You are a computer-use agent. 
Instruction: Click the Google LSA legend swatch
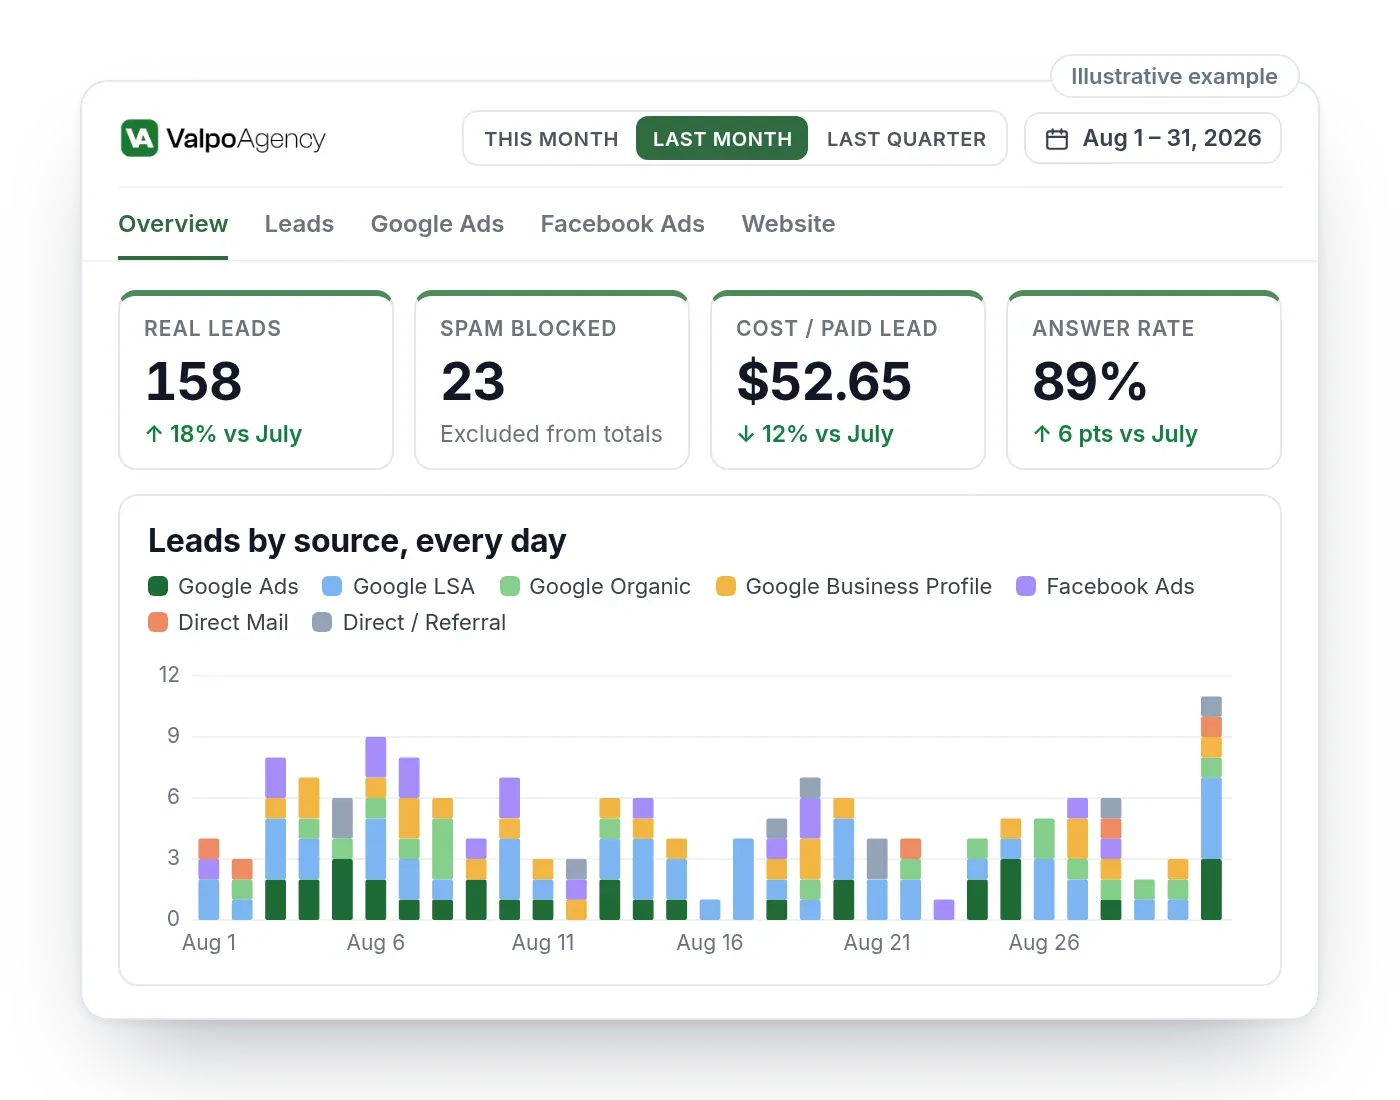point(333,586)
